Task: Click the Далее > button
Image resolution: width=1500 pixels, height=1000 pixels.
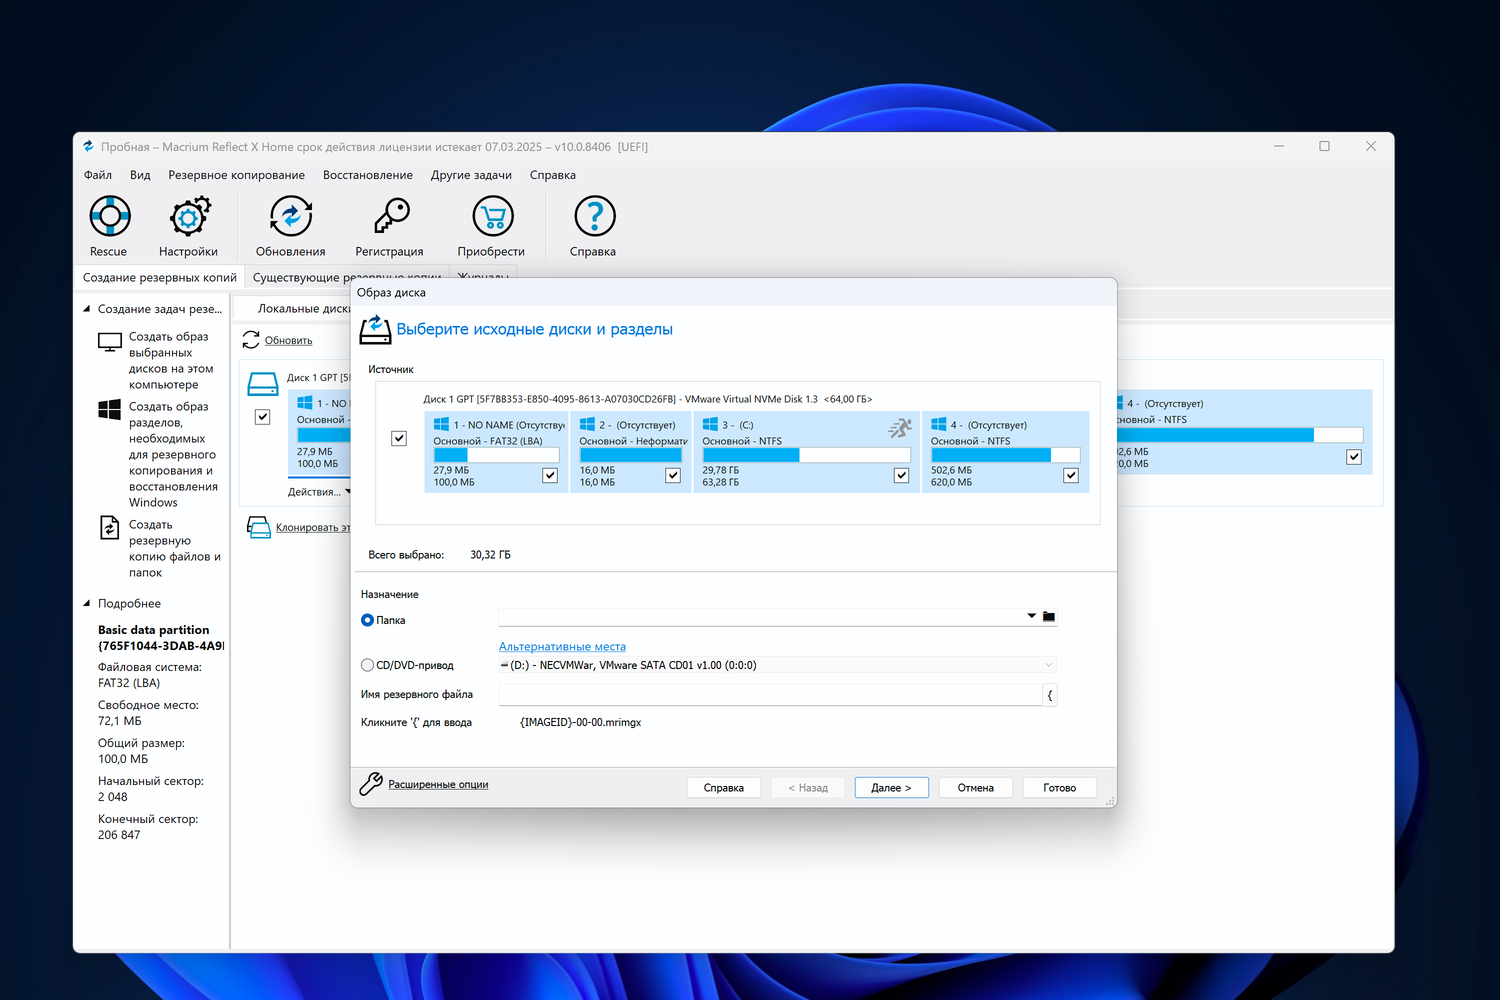Action: click(x=891, y=788)
